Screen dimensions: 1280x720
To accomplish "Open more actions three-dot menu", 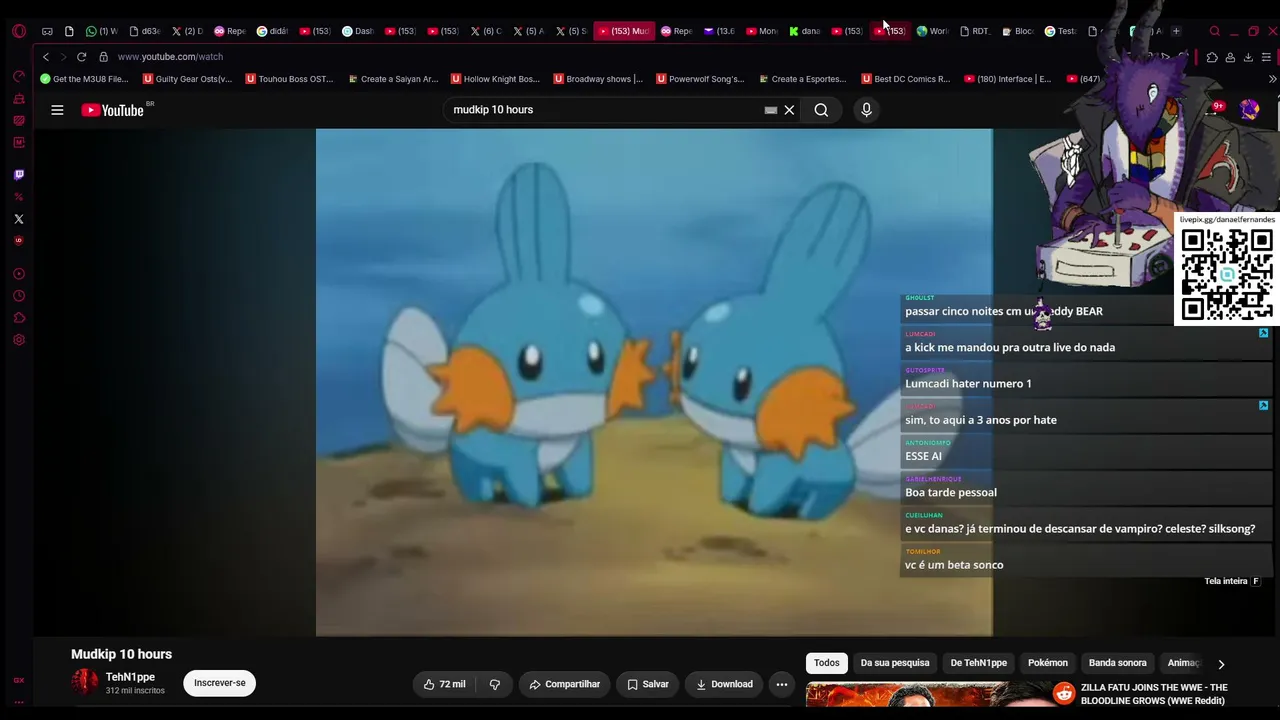I will pos(782,684).
